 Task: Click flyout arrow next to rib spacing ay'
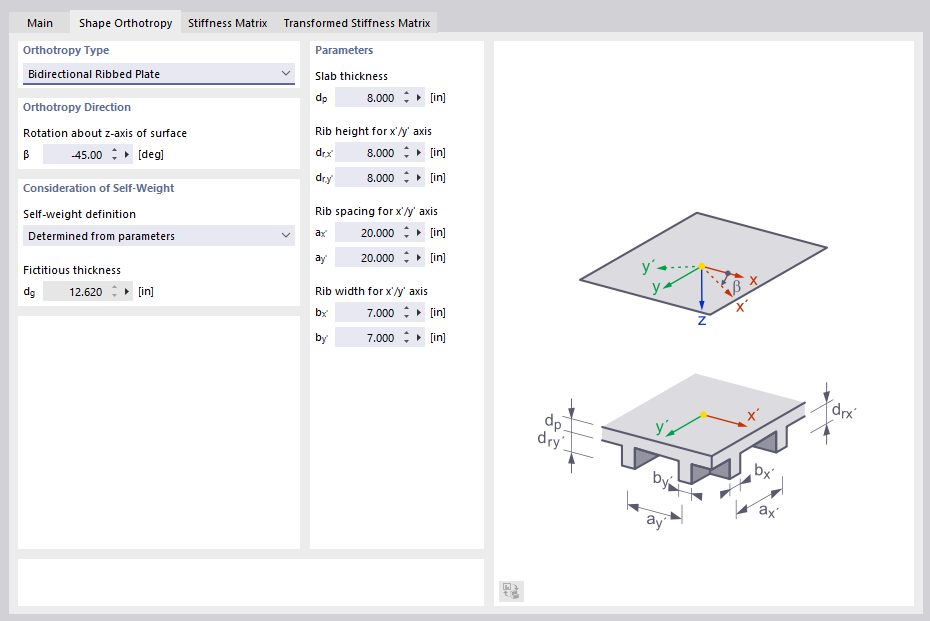pyautogui.click(x=419, y=257)
